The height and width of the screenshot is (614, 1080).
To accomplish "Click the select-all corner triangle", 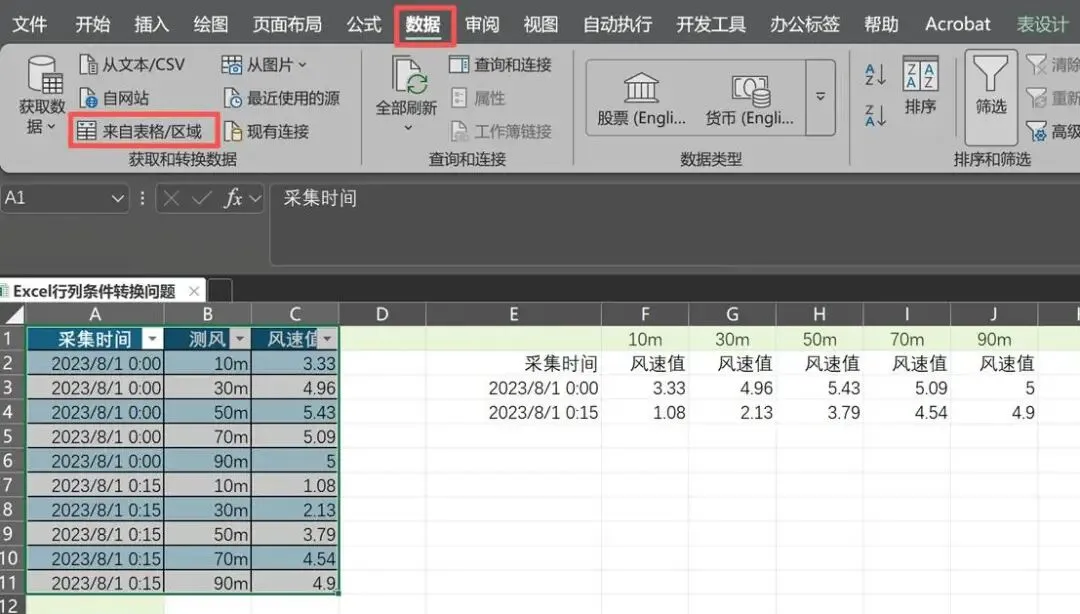I will [x=14, y=315].
